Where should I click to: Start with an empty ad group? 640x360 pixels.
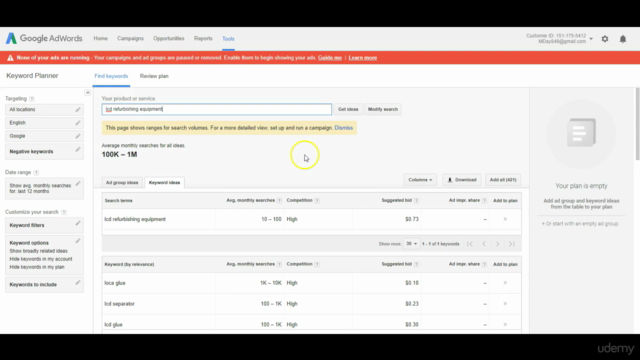click(x=580, y=224)
